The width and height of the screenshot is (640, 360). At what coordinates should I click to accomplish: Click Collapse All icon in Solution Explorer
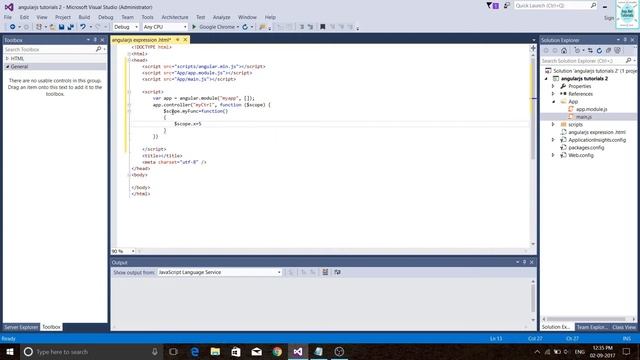click(x=608, y=51)
